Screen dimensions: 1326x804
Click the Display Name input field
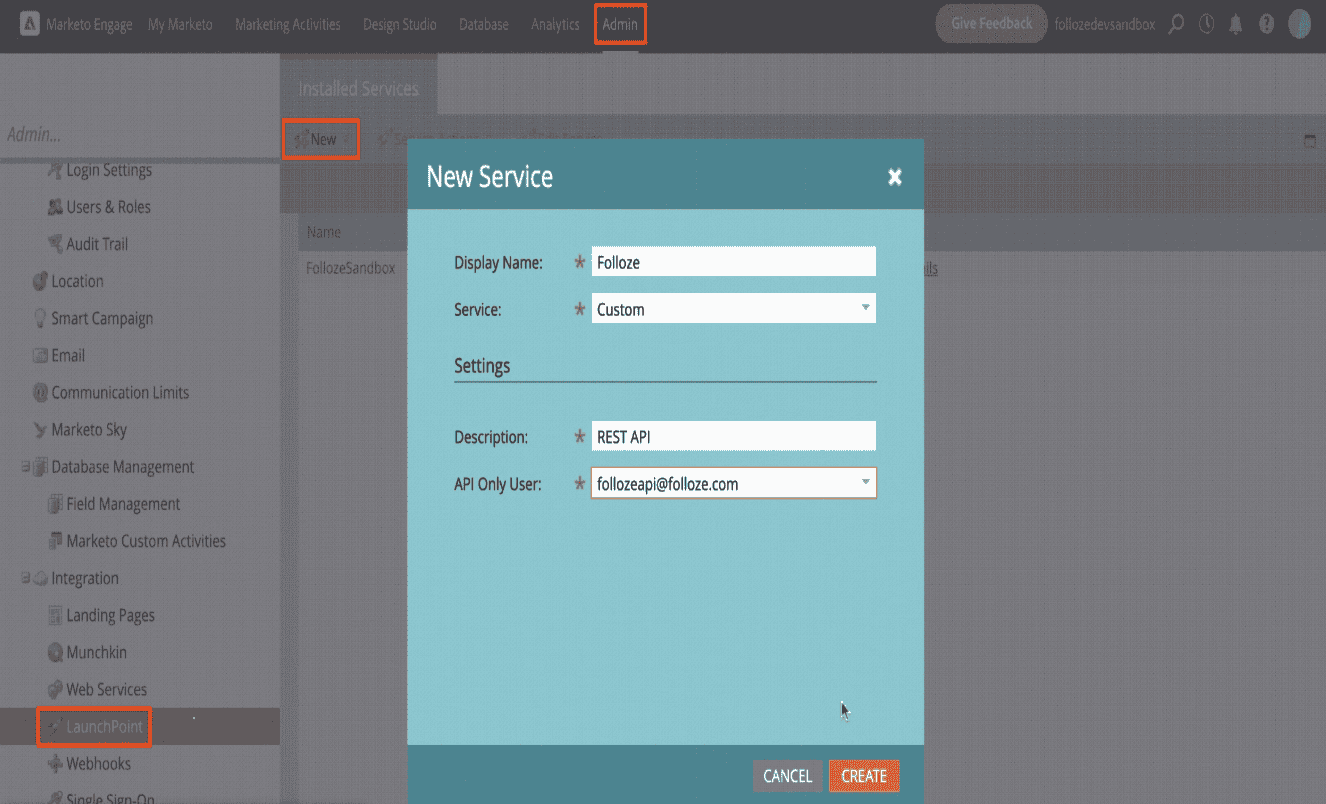tap(733, 262)
